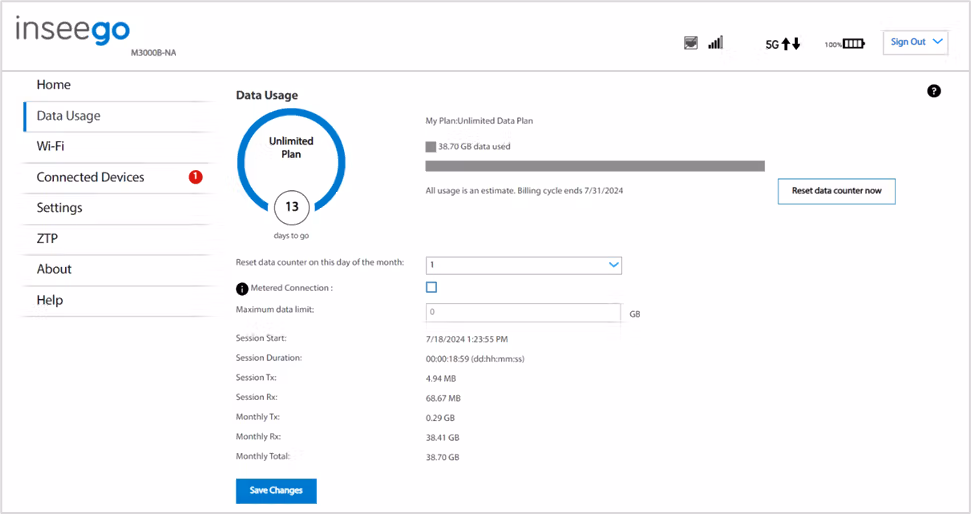
Task: Click the Save Changes button
Action: click(276, 490)
